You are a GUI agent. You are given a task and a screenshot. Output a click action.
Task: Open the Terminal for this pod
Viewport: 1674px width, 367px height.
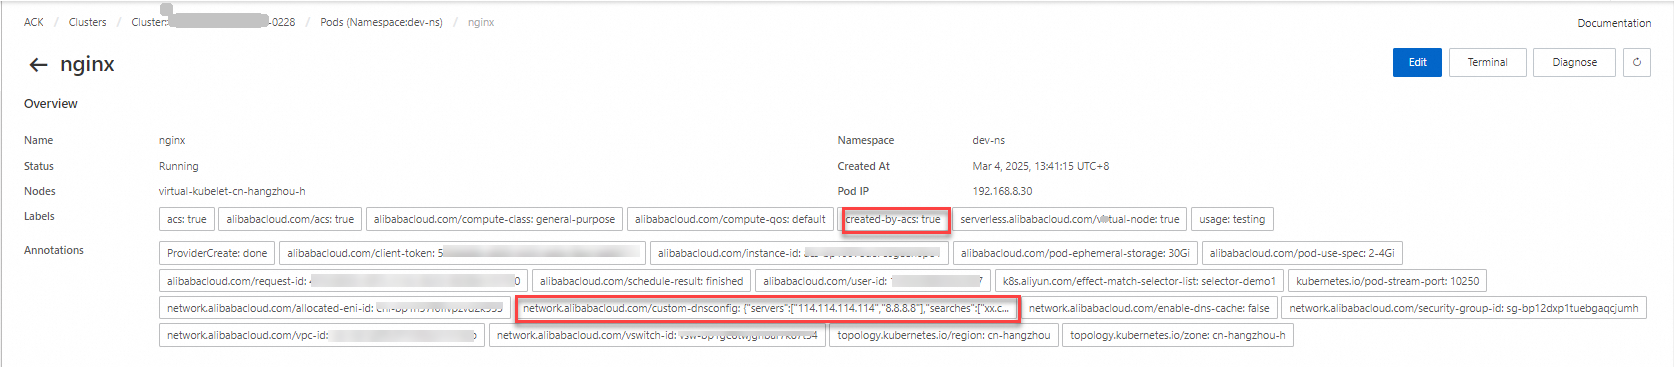[1487, 62]
